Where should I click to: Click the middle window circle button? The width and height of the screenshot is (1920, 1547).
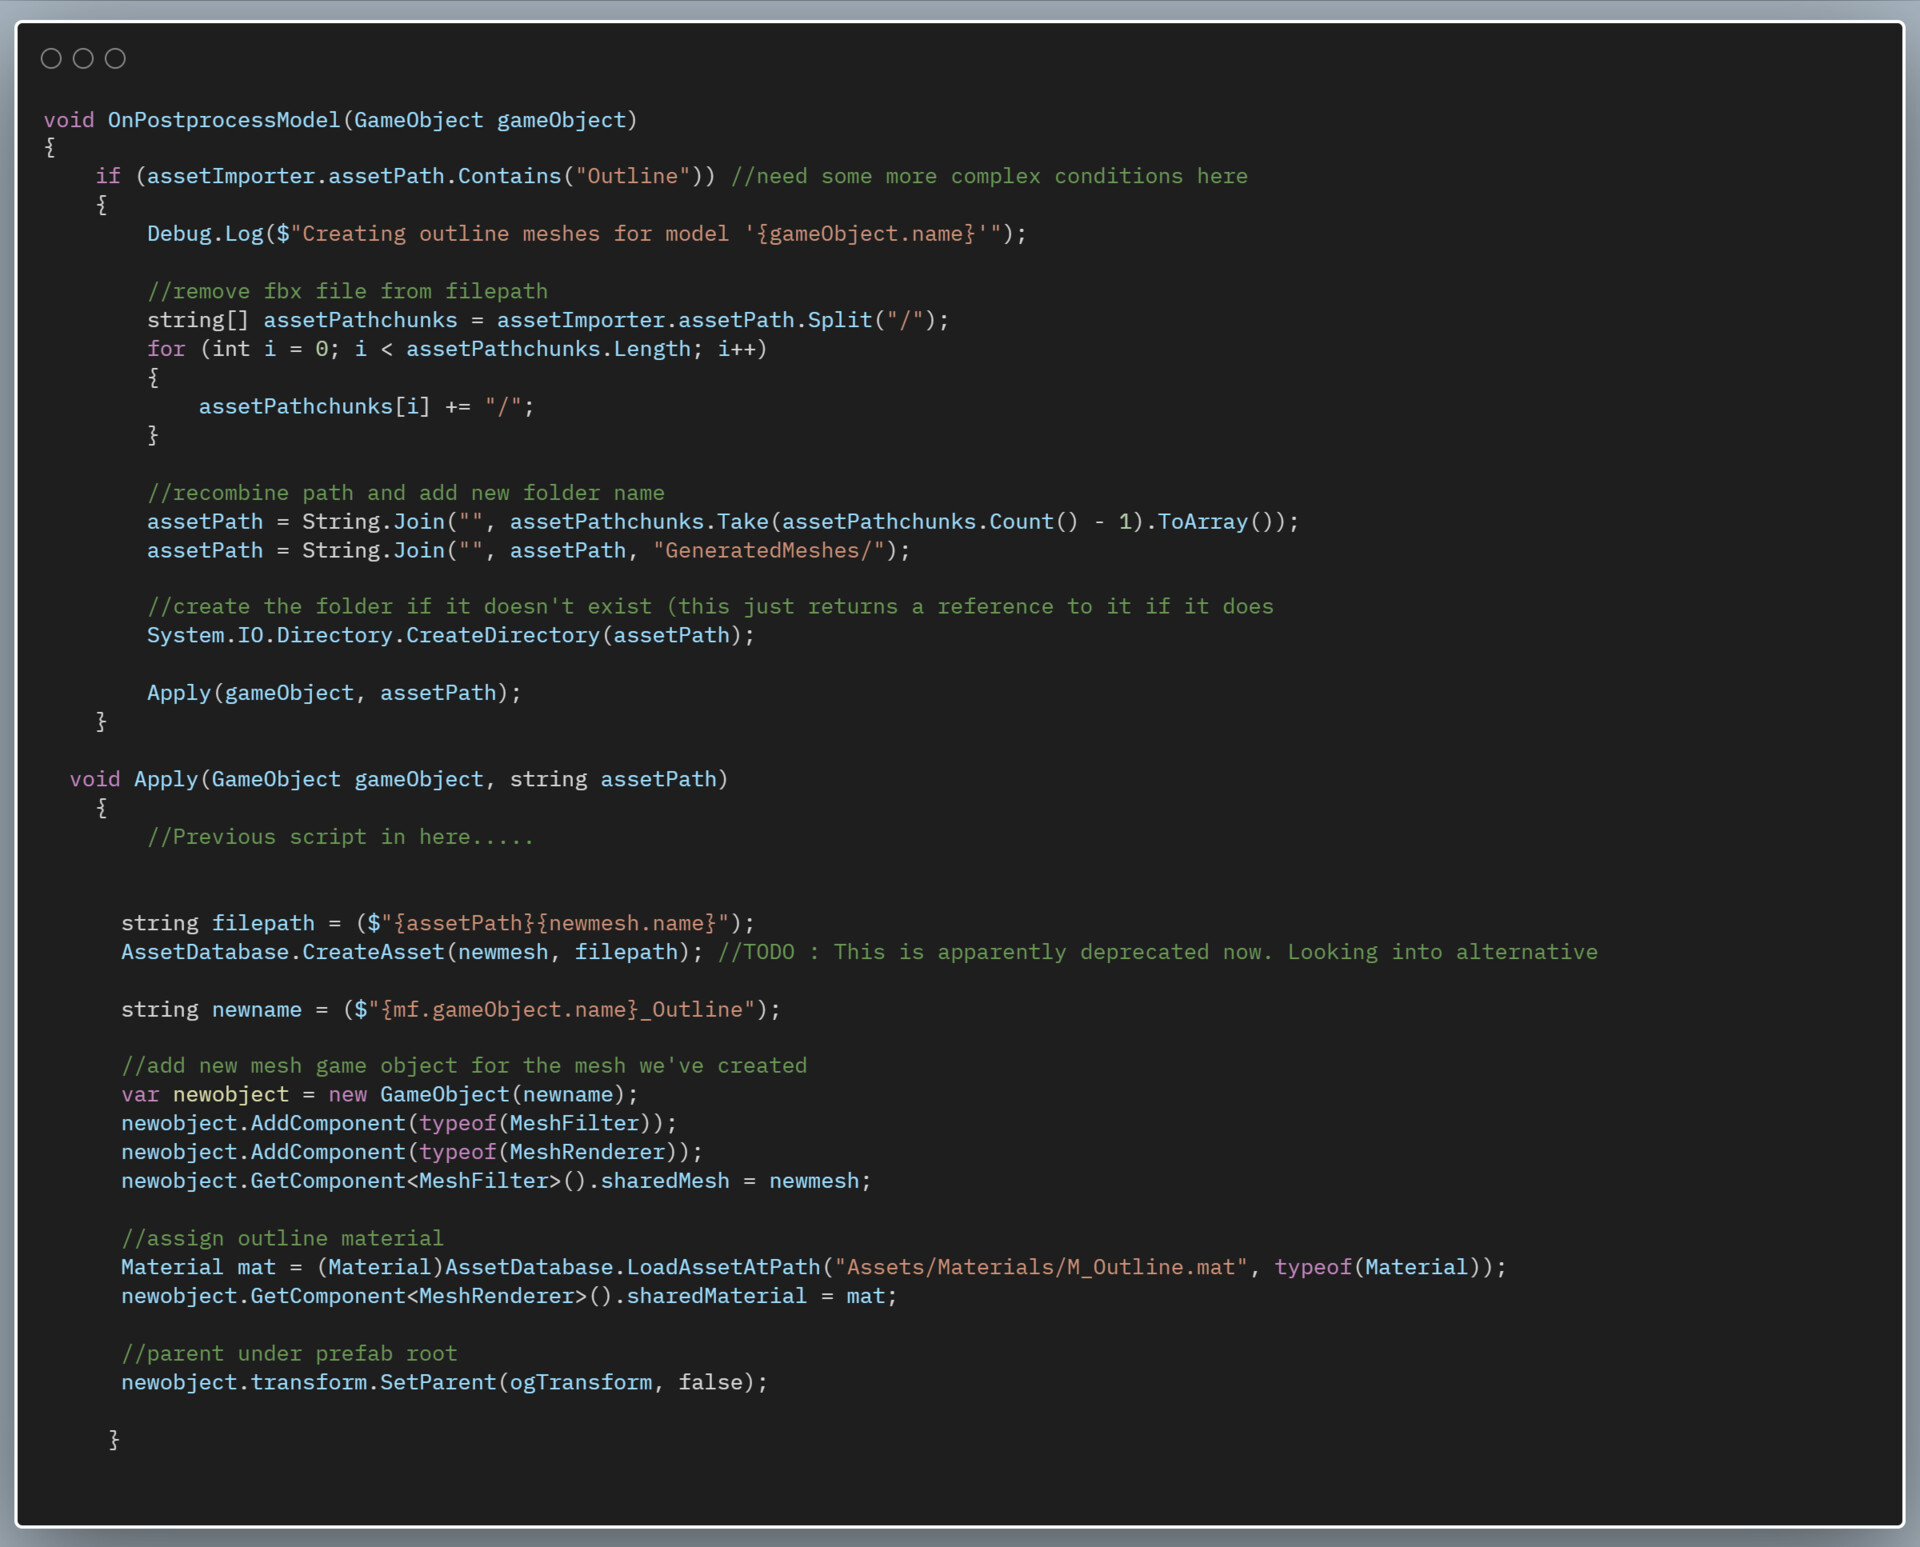tap(83, 59)
